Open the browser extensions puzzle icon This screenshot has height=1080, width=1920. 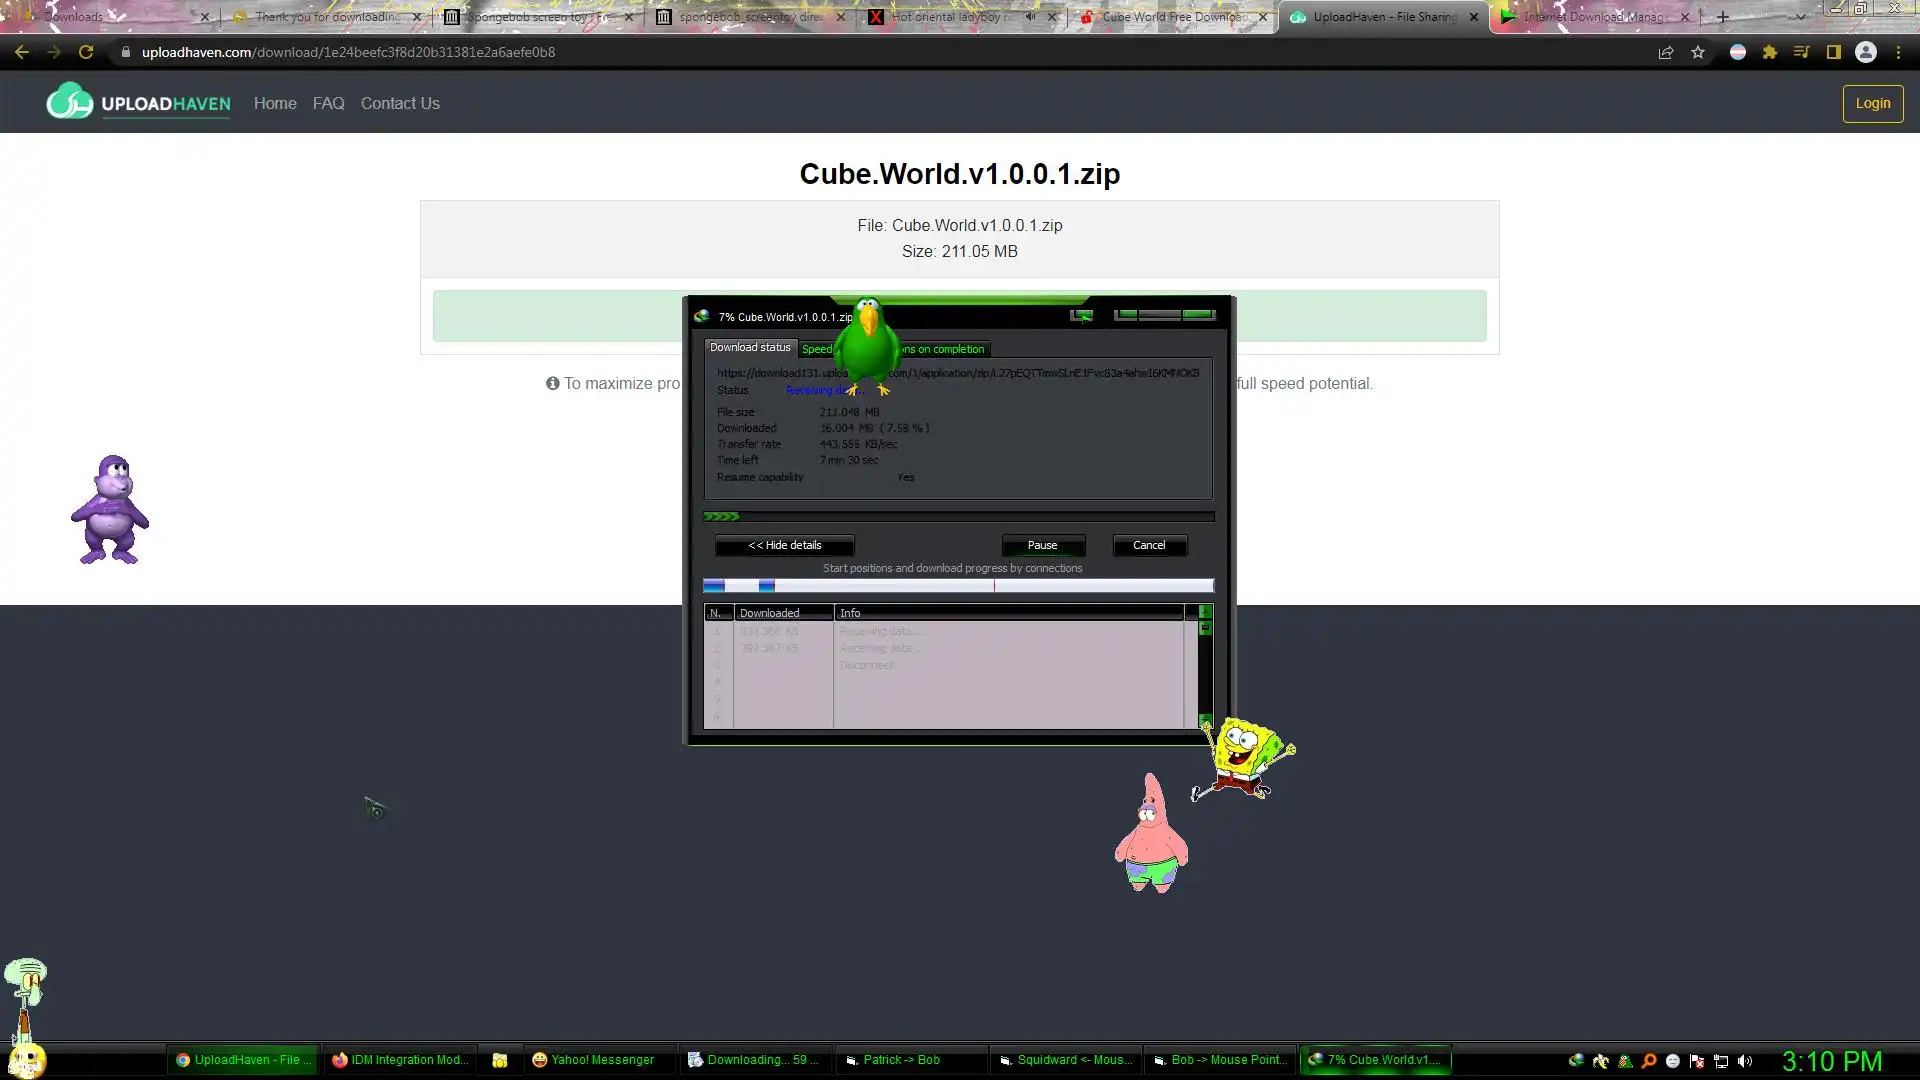(x=1769, y=52)
